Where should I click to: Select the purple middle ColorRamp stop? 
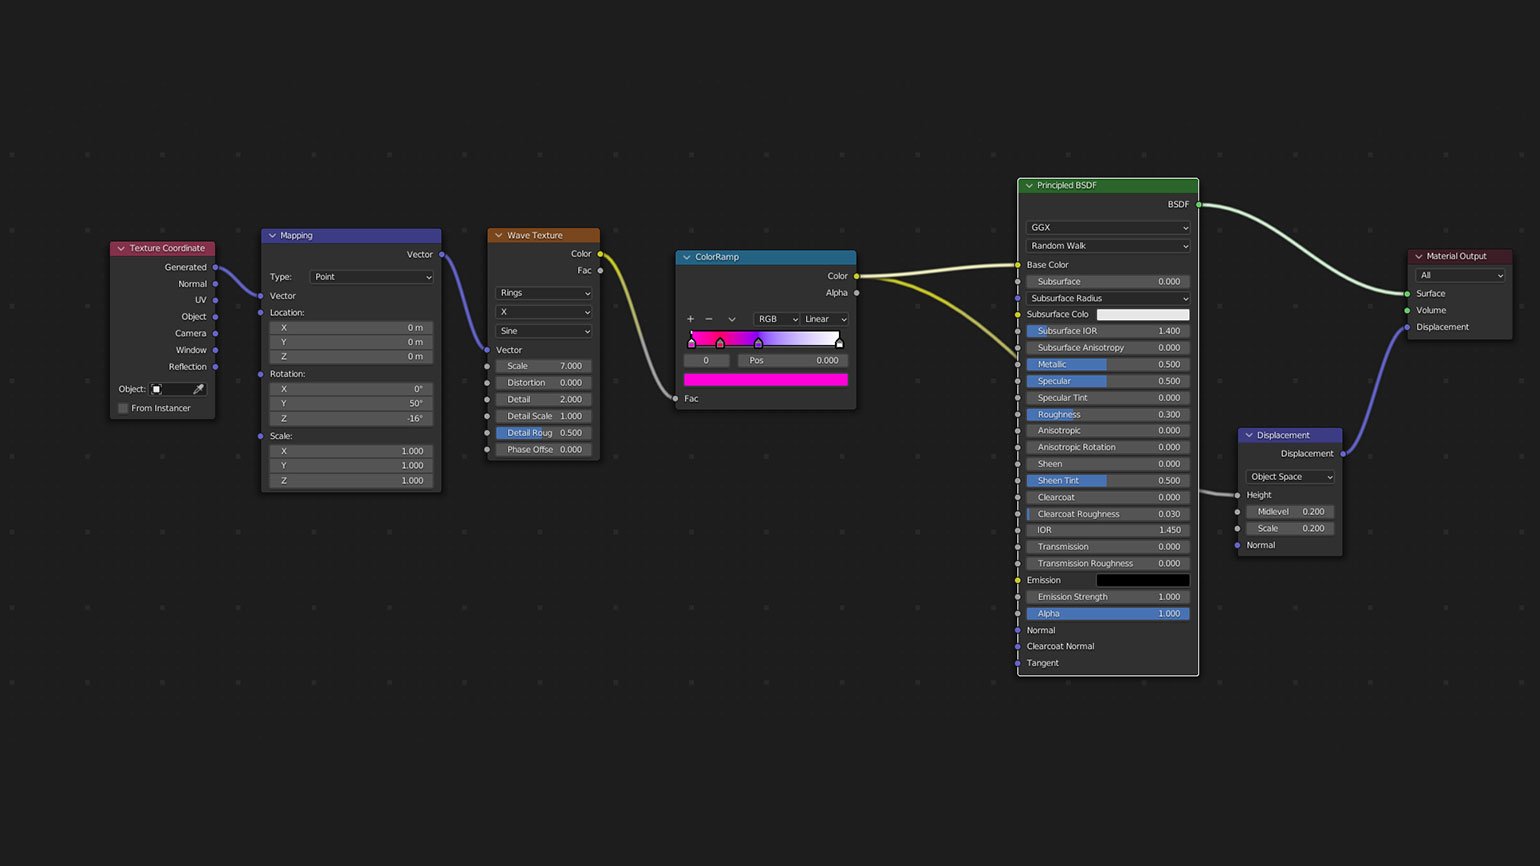click(758, 343)
